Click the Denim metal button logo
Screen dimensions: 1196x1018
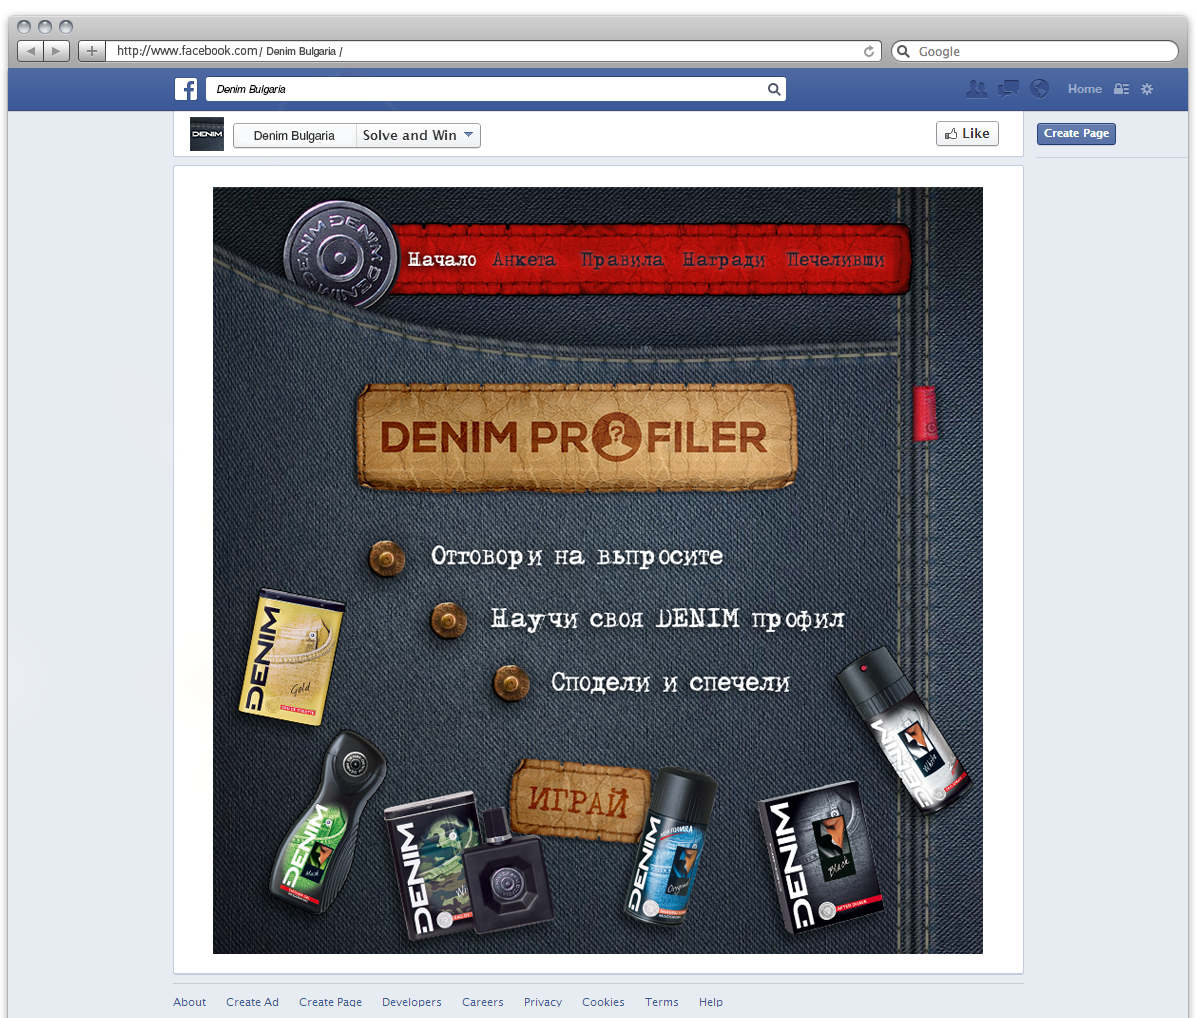pos(340,256)
